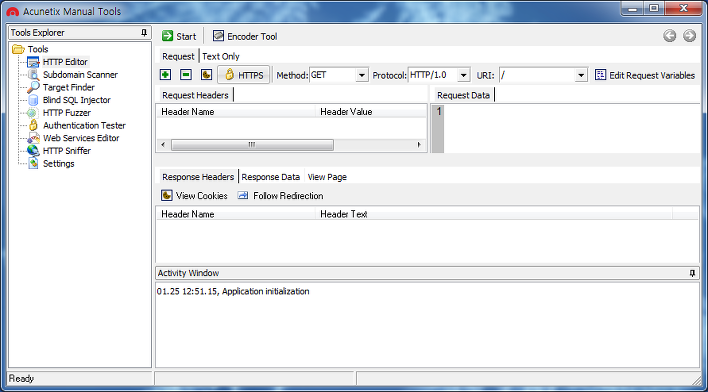
Task: Pin the Activity Window panel
Action: point(692,273)
